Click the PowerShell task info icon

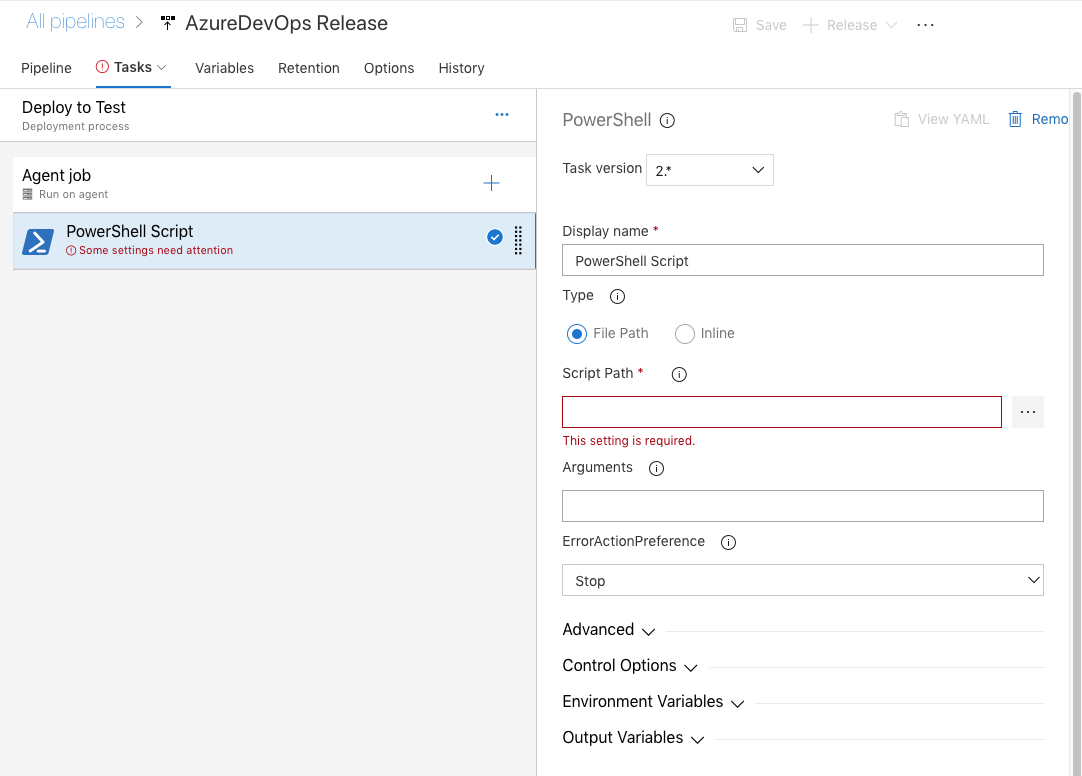[x=668, y=121]
